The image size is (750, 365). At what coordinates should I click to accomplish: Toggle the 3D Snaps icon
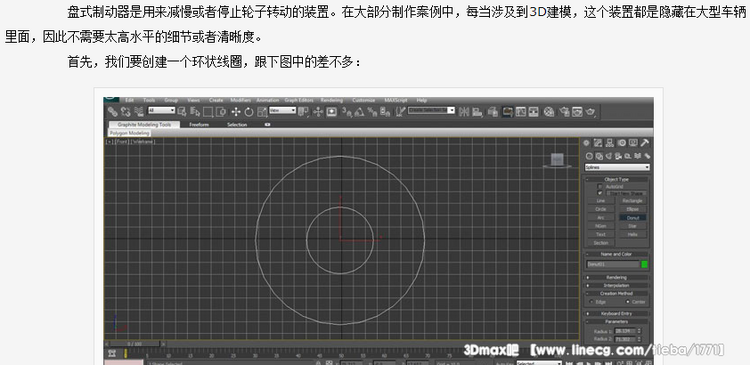click(347, 112)
